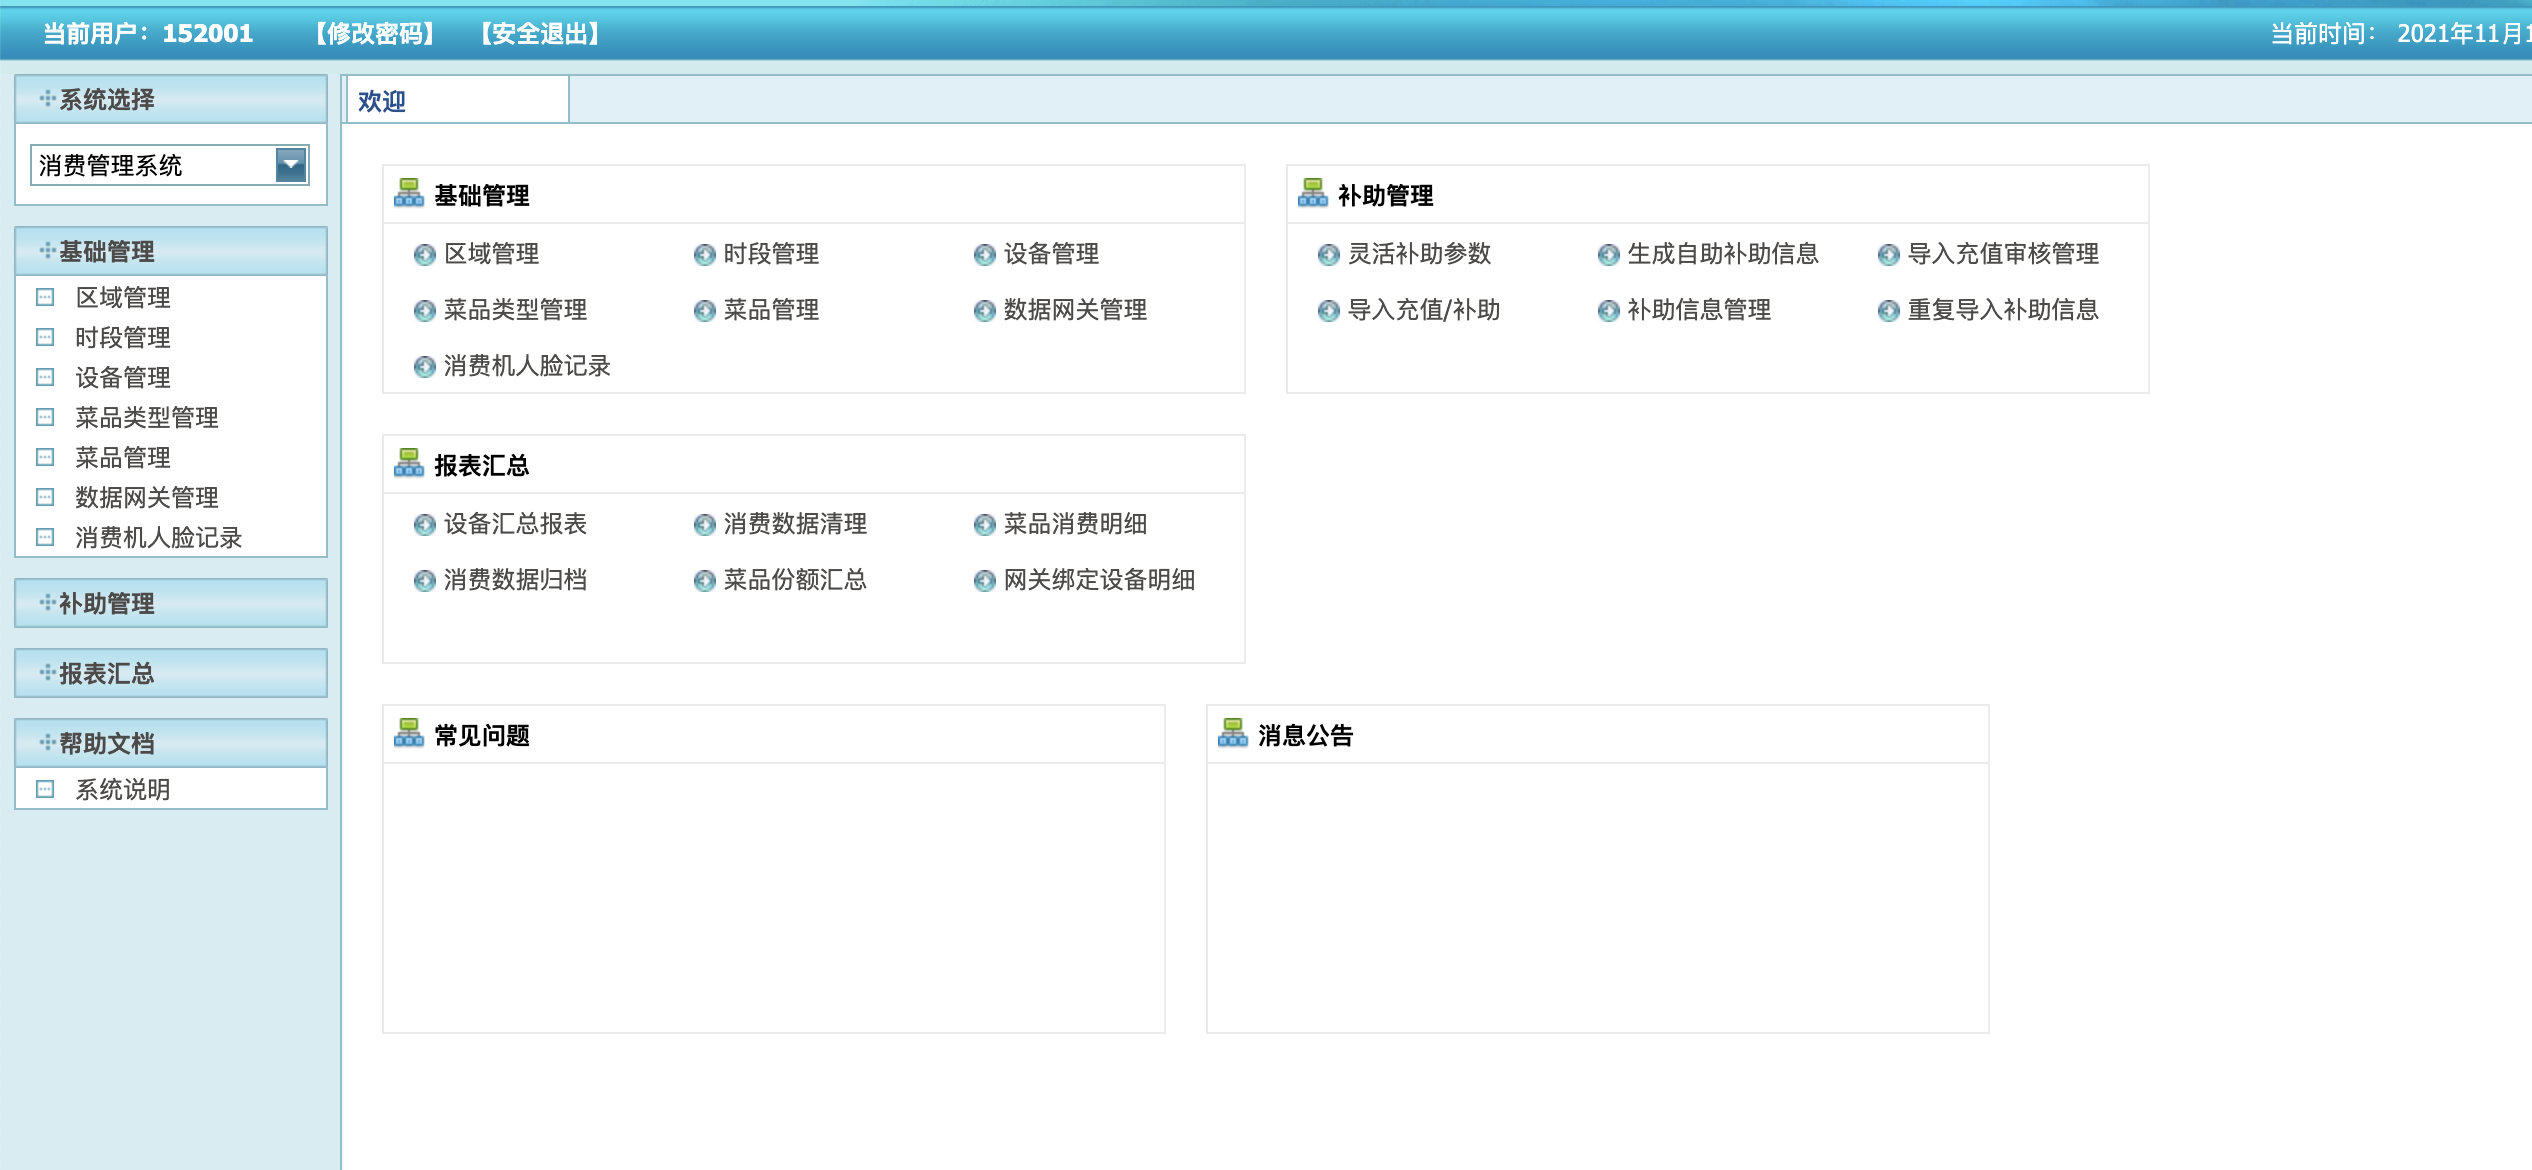Collapse the 系统选择 sidebar section header
This screenshot has width=2532, height=1170.
(171, 99)
